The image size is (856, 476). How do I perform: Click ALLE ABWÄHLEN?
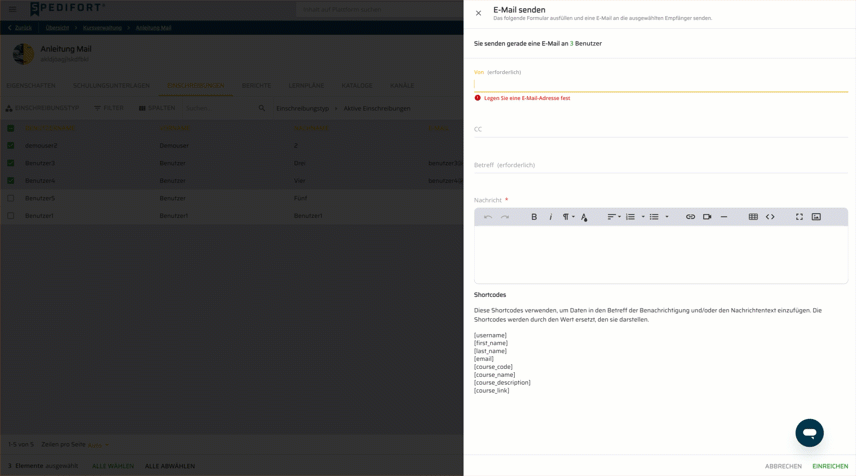(x=170, y=466)
